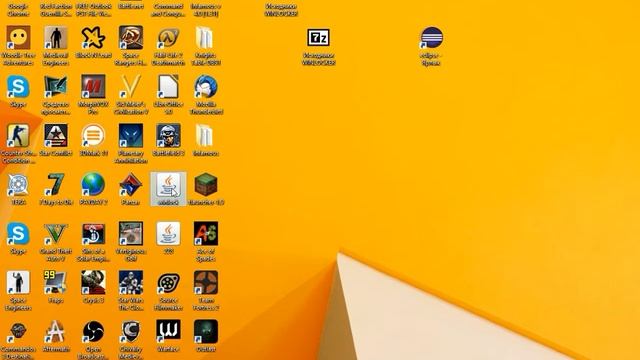Launch the red and blue diamond icon
Image resolution: width=640 pixels, height=360 pixels.
coord(131,184)
